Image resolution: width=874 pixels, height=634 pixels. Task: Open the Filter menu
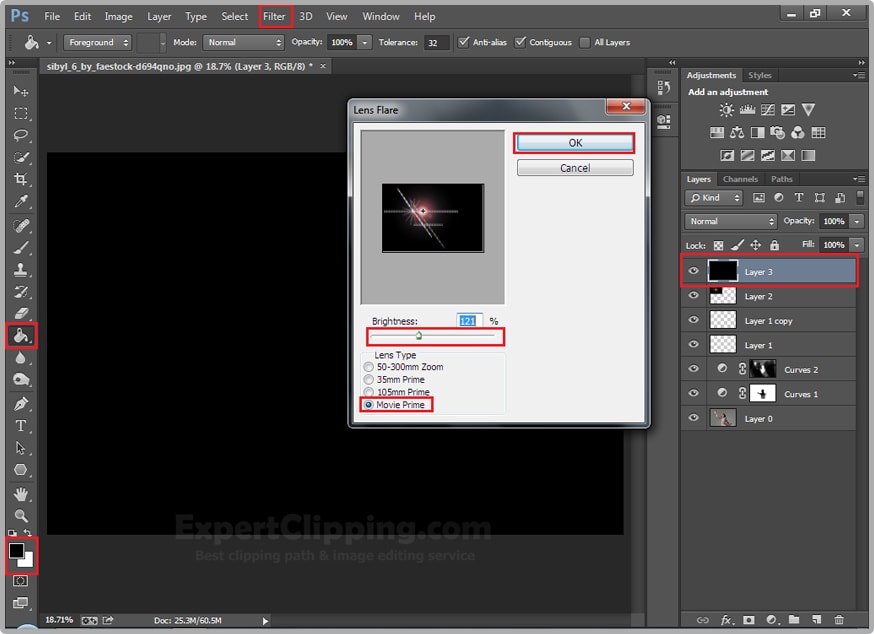[x=274, y=16]
